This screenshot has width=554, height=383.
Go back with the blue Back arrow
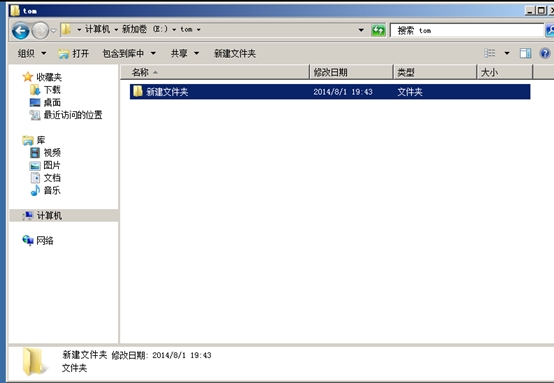tap(20, 31)
